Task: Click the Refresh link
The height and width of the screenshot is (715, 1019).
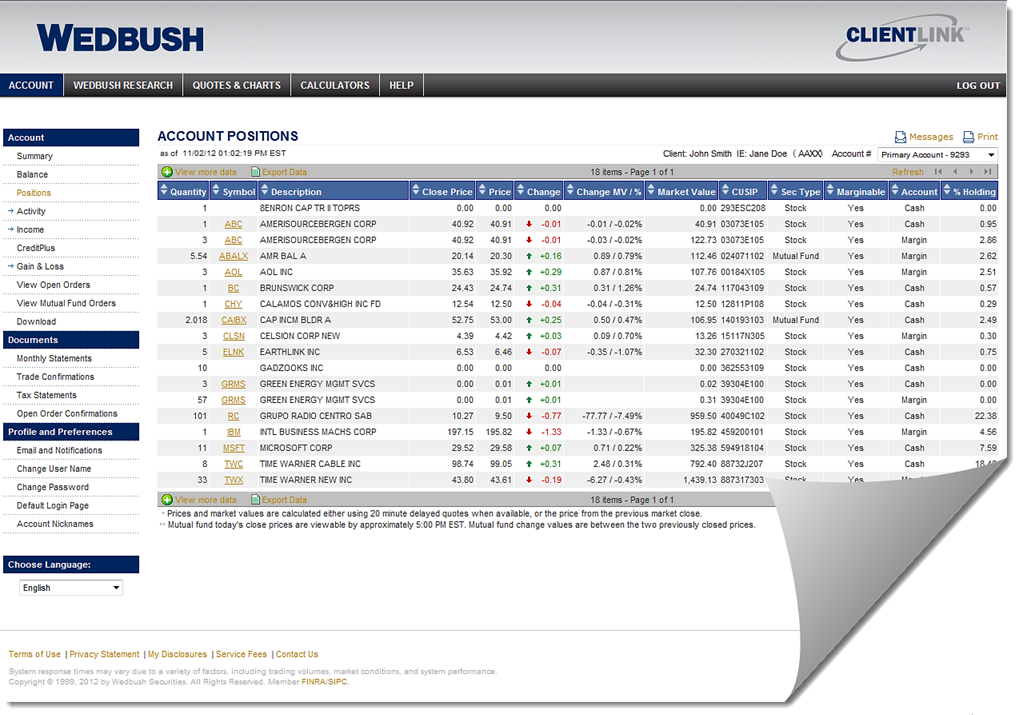Action: pos(907,172)
